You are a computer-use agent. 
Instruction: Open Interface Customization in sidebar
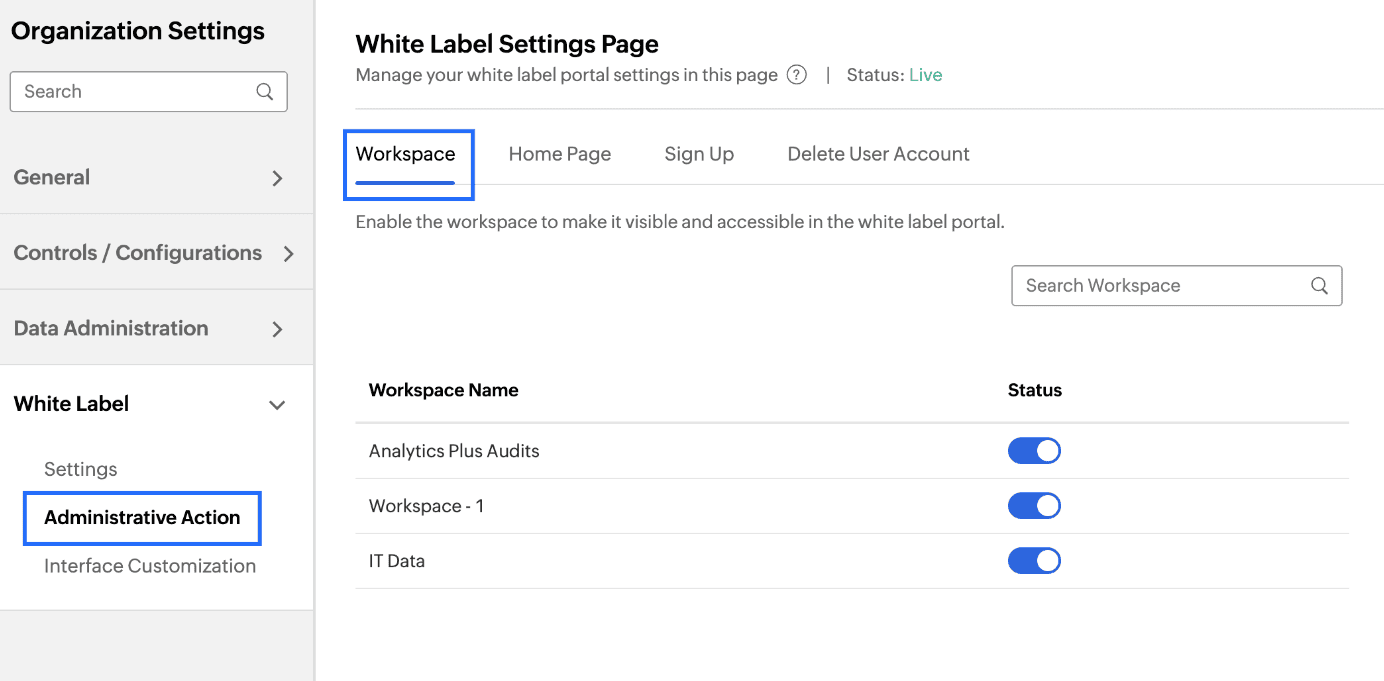(150, 566)
